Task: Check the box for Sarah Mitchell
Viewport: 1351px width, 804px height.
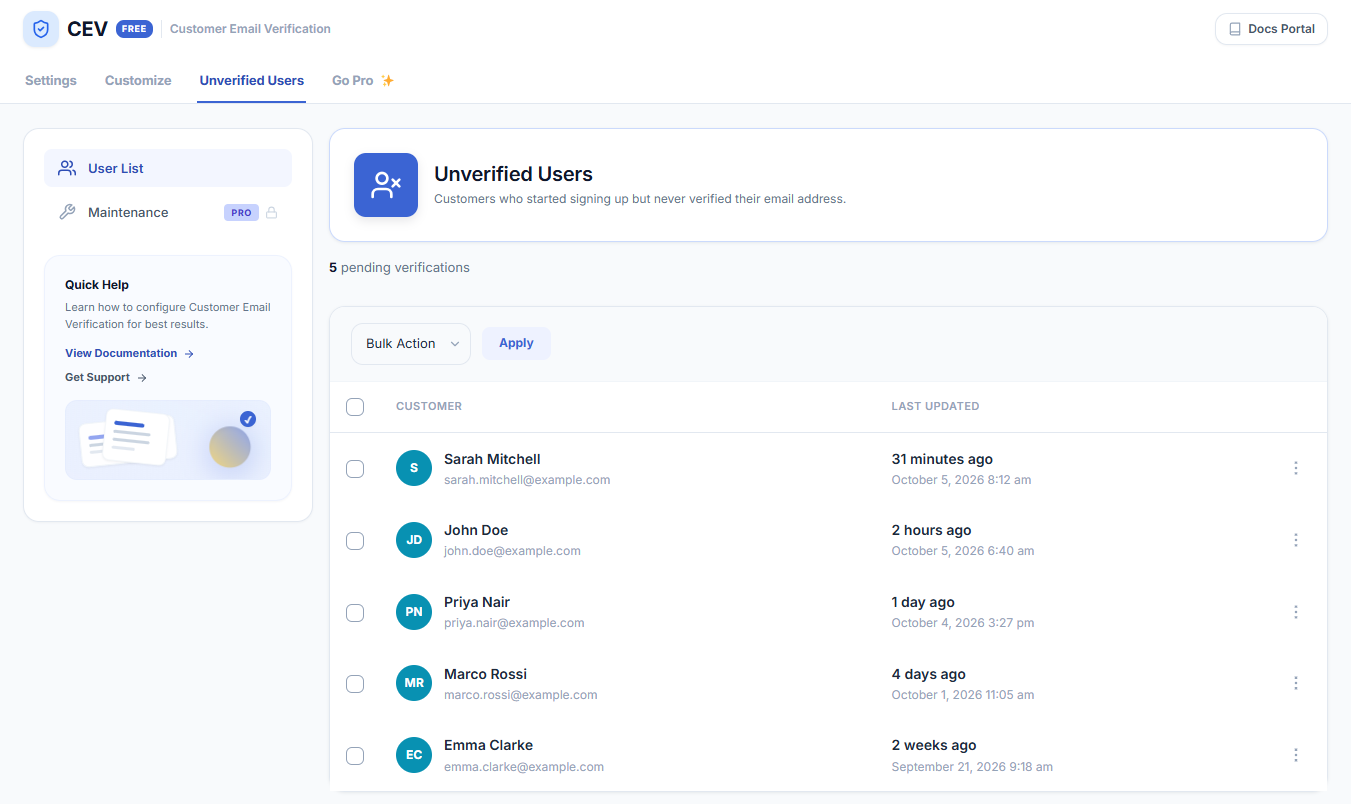Action: 355,469
